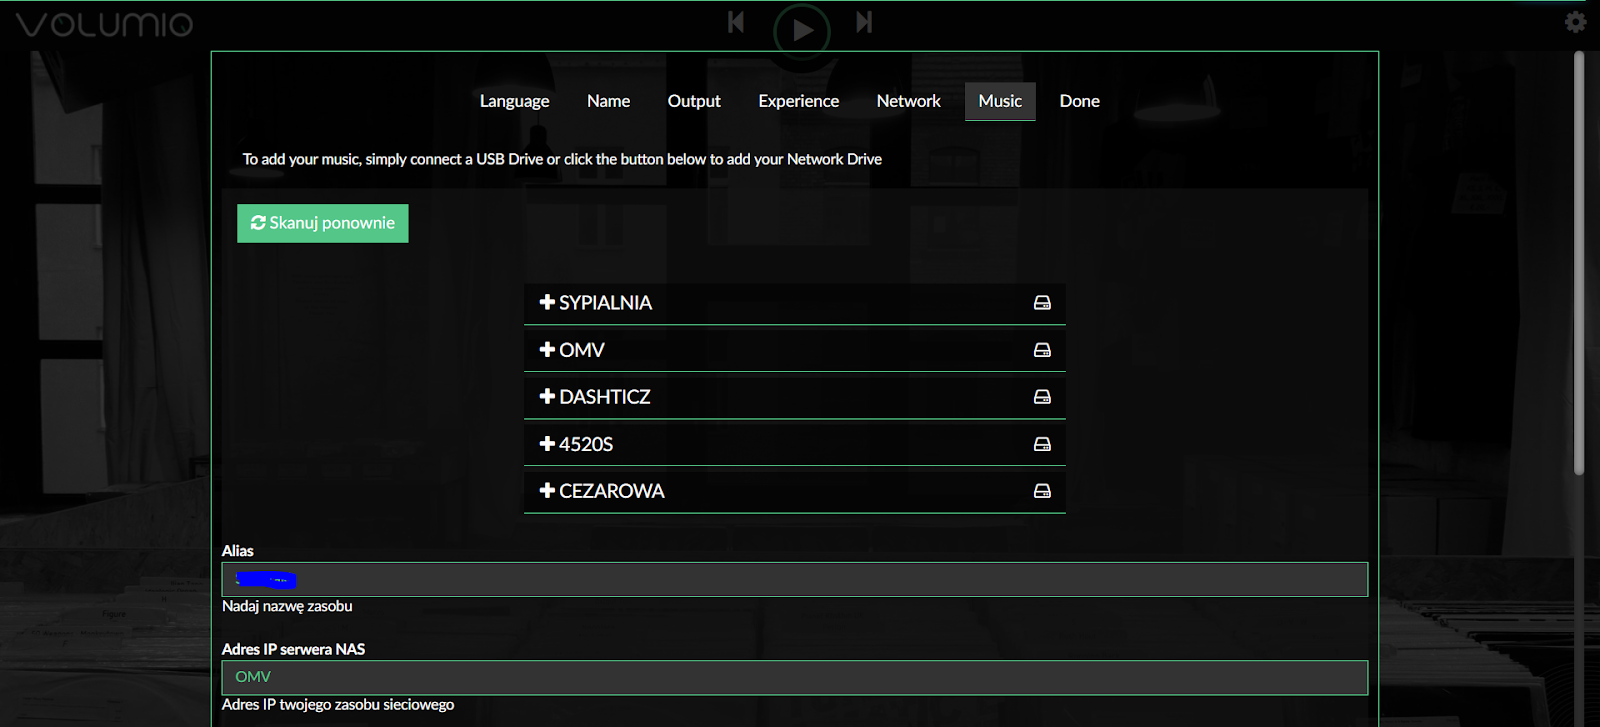Click the drive icon in the SYPIALNIA row
This screenshot has height=727, width=1600.
(1042, 303)
